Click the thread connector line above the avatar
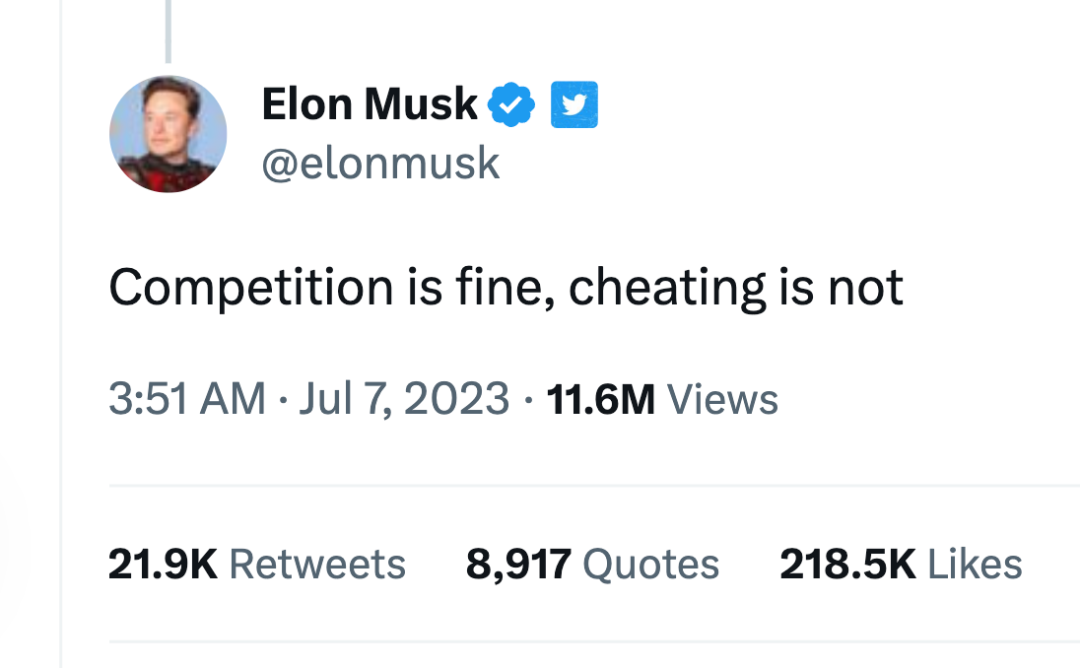 coord(168,30)
